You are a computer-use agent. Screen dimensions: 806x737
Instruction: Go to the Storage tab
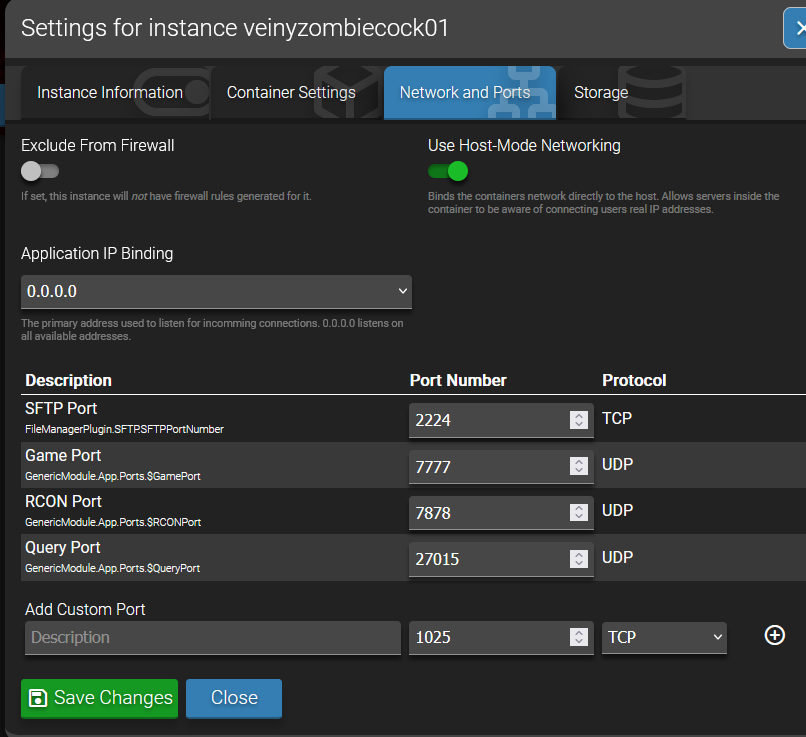point(601,93)
